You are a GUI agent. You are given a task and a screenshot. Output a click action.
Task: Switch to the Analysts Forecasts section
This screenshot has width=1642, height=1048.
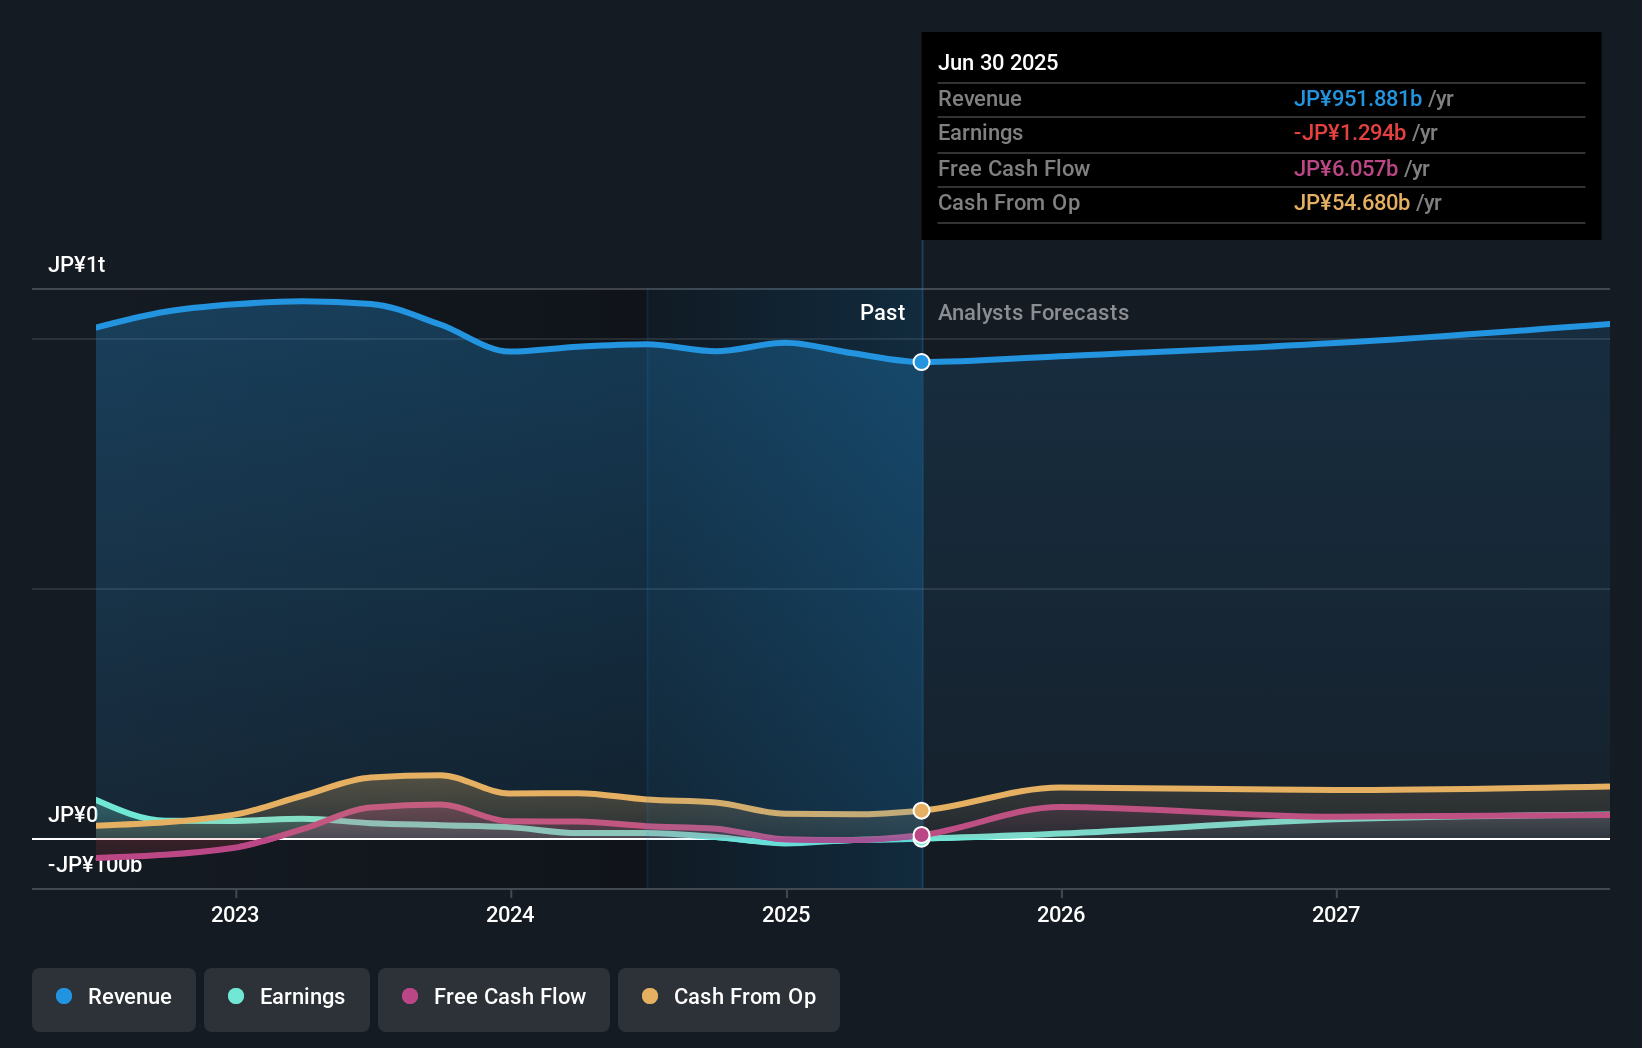(x=1033, y=312)
